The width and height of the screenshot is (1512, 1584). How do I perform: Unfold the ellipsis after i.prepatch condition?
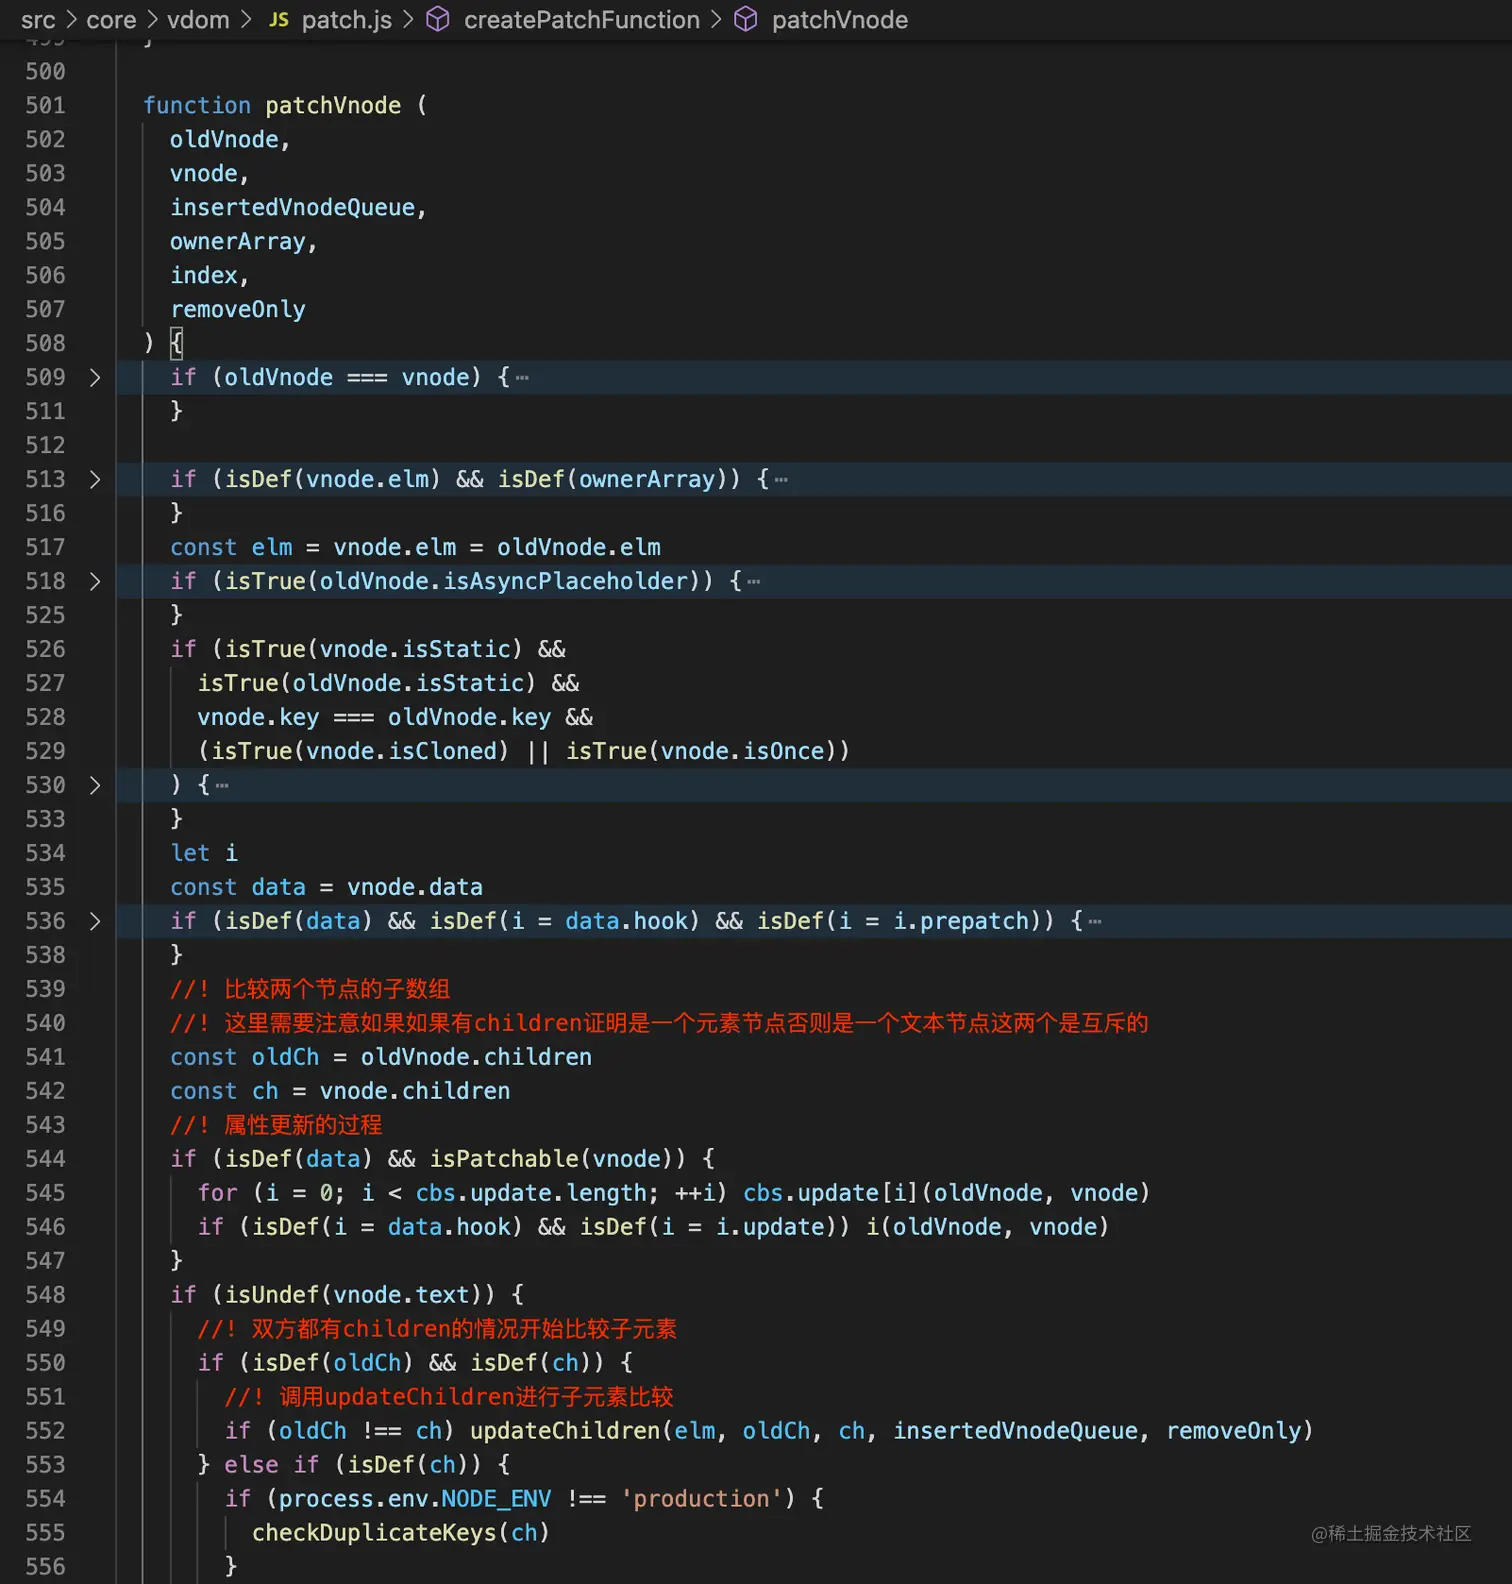coord(1095,922)
